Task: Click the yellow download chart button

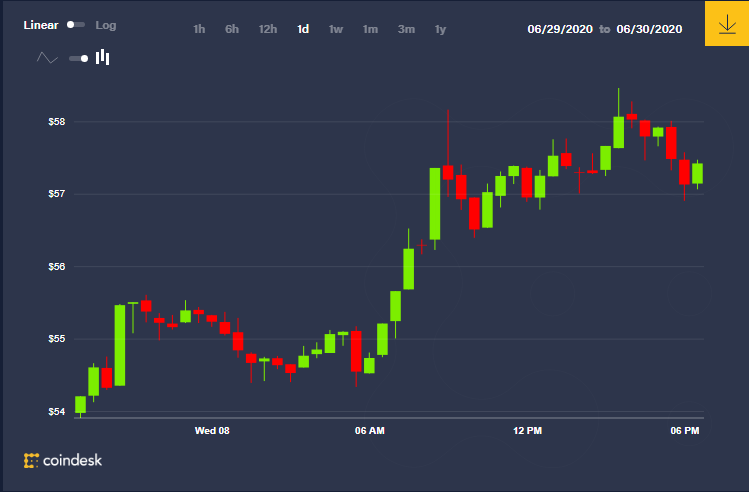Action: 727,23
